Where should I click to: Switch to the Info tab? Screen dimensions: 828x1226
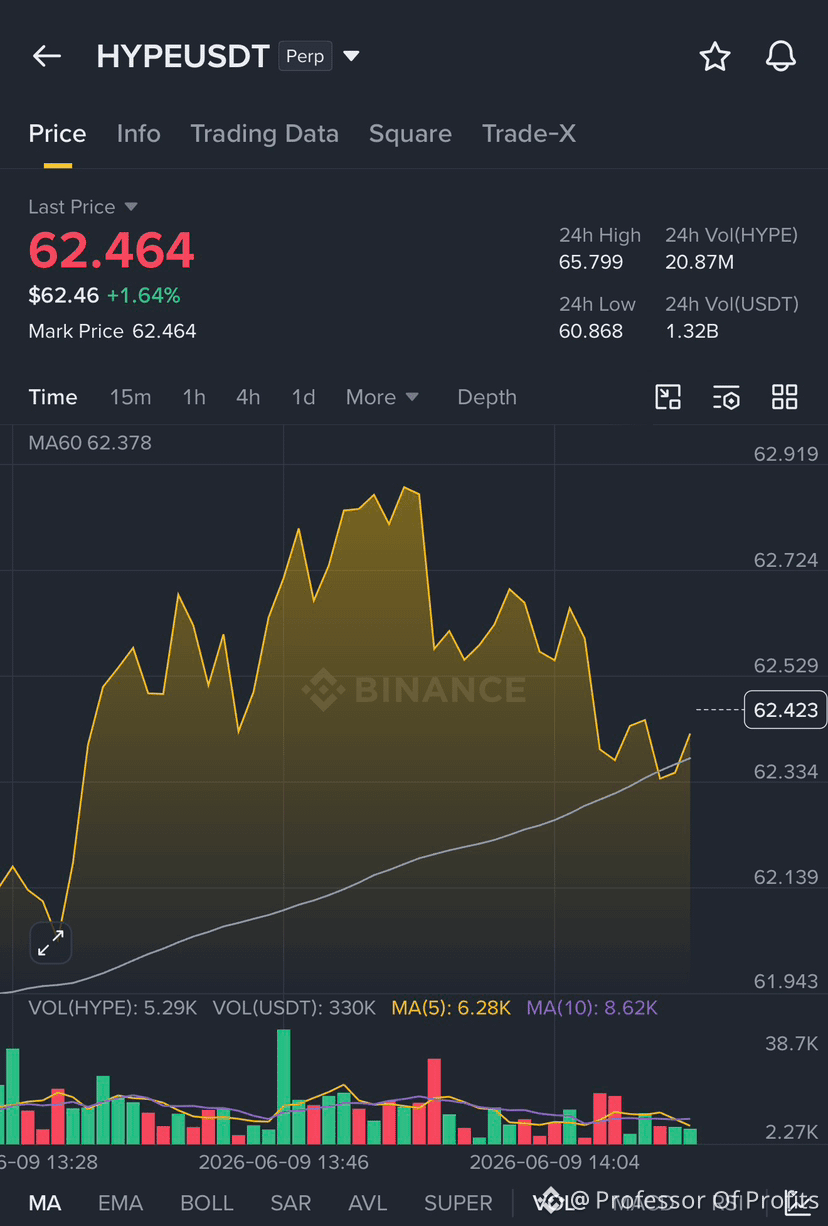click(x=138, y=134)
